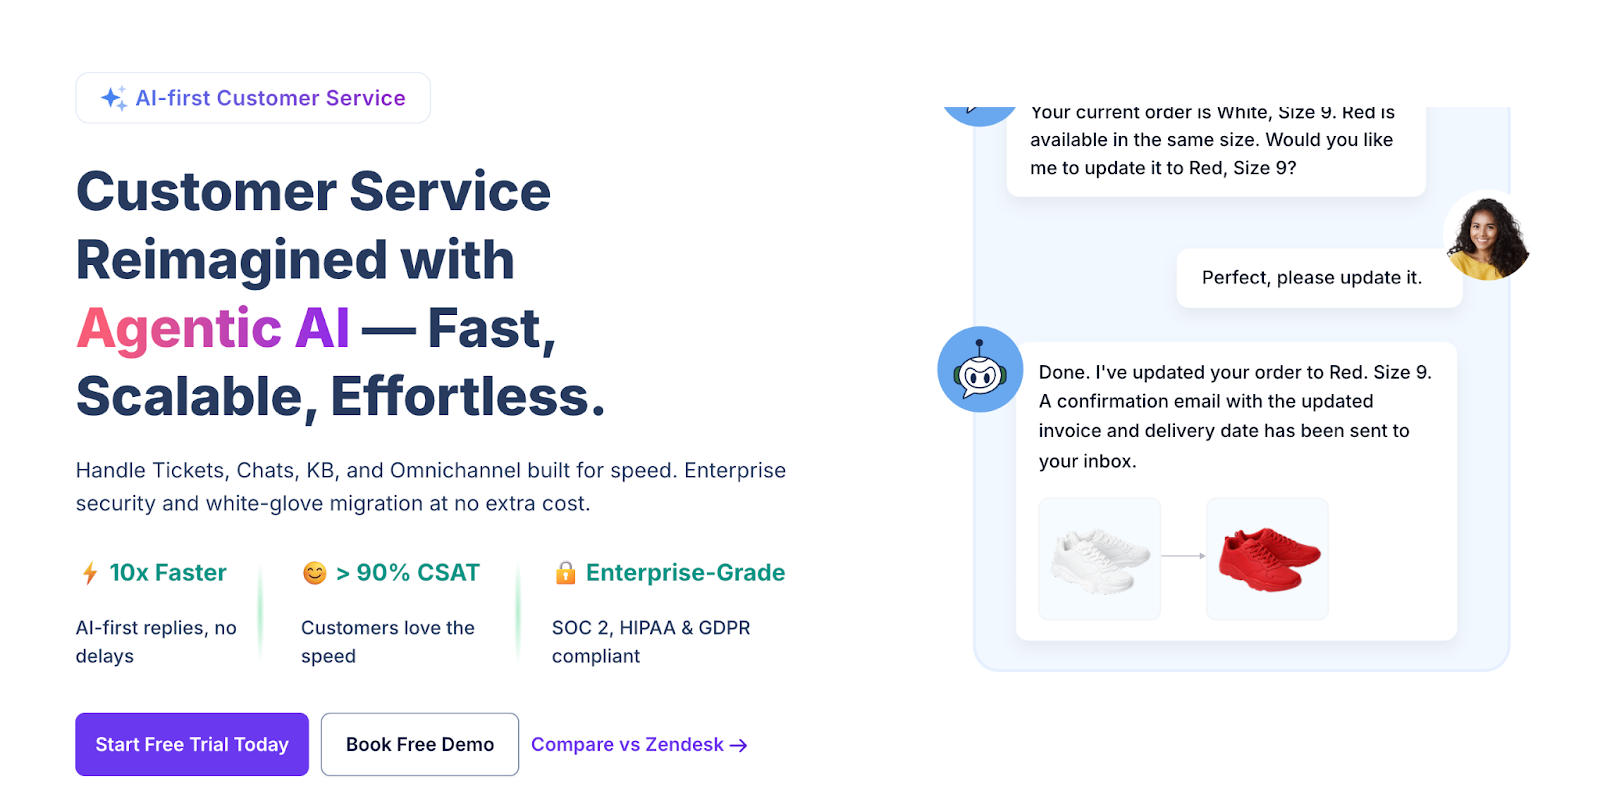Click the padlock icon beside Enterprise-Grade

pos(565,573)
